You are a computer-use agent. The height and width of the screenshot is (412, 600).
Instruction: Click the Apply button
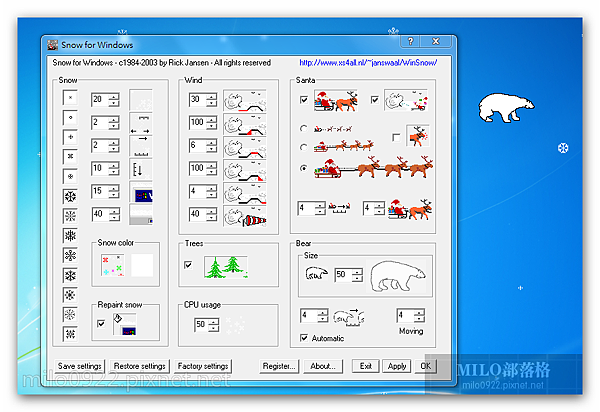[x=397, y=366]
